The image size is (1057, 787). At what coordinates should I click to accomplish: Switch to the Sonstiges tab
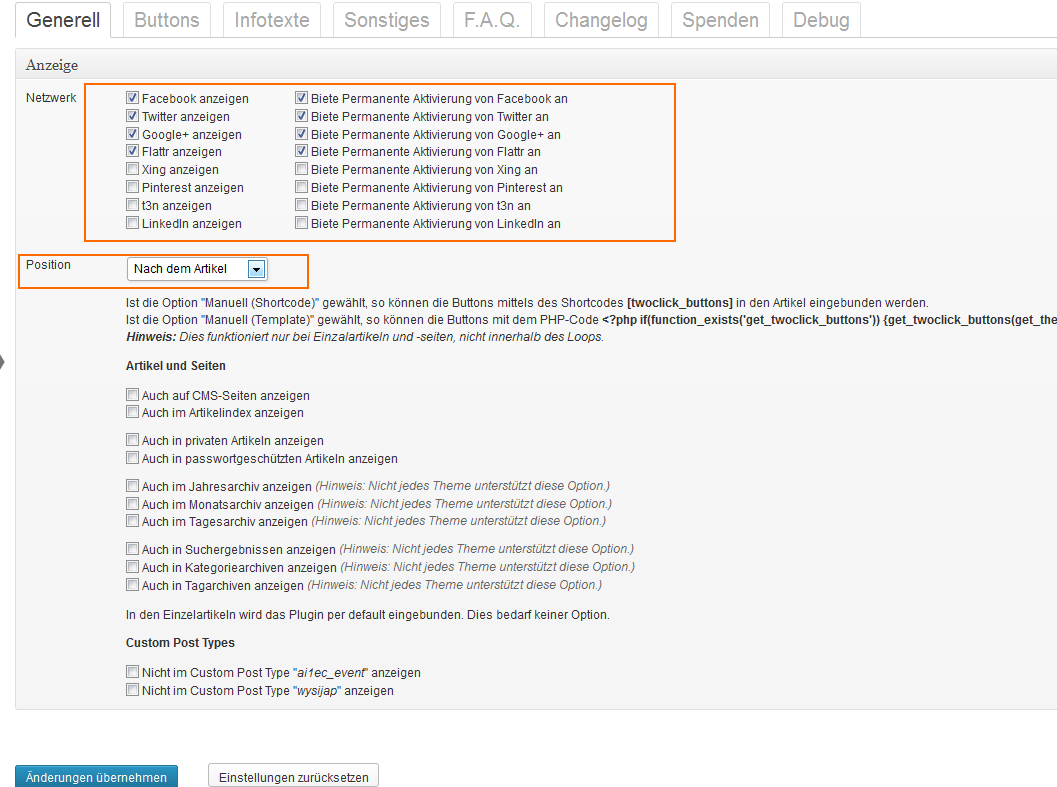[x=386, y=20]
